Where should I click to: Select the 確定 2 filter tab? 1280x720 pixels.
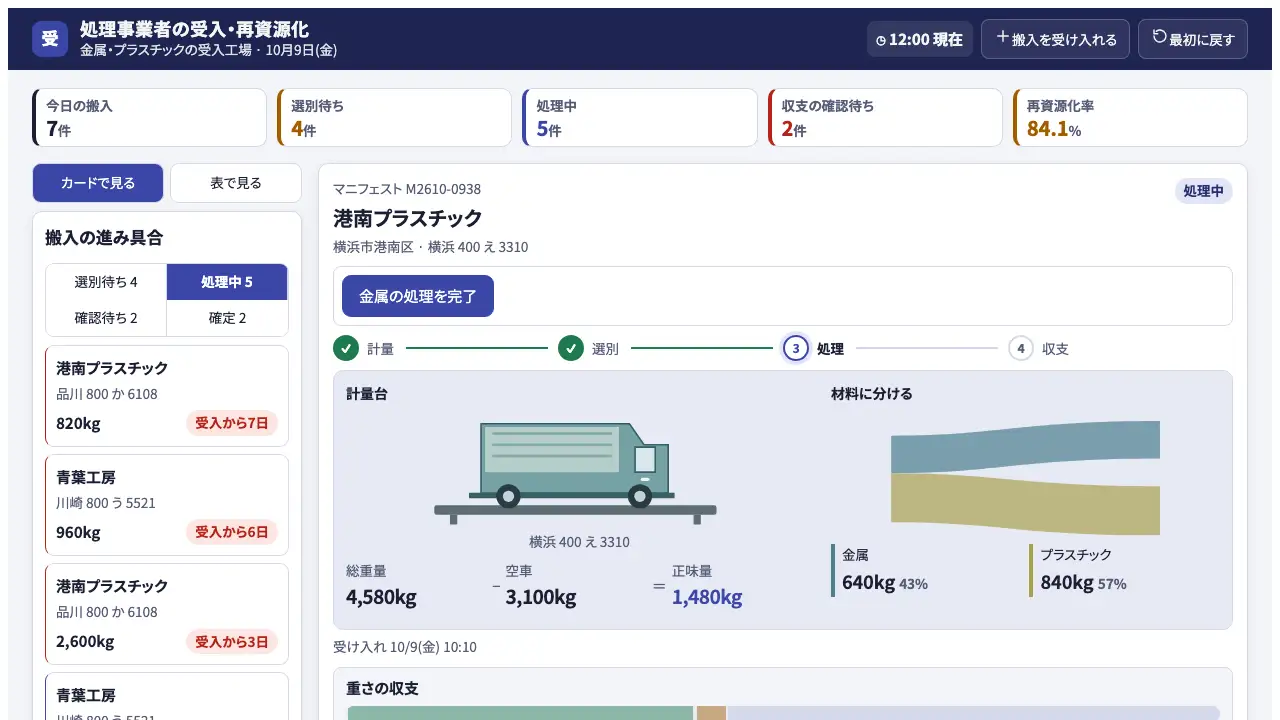(227, 318)
